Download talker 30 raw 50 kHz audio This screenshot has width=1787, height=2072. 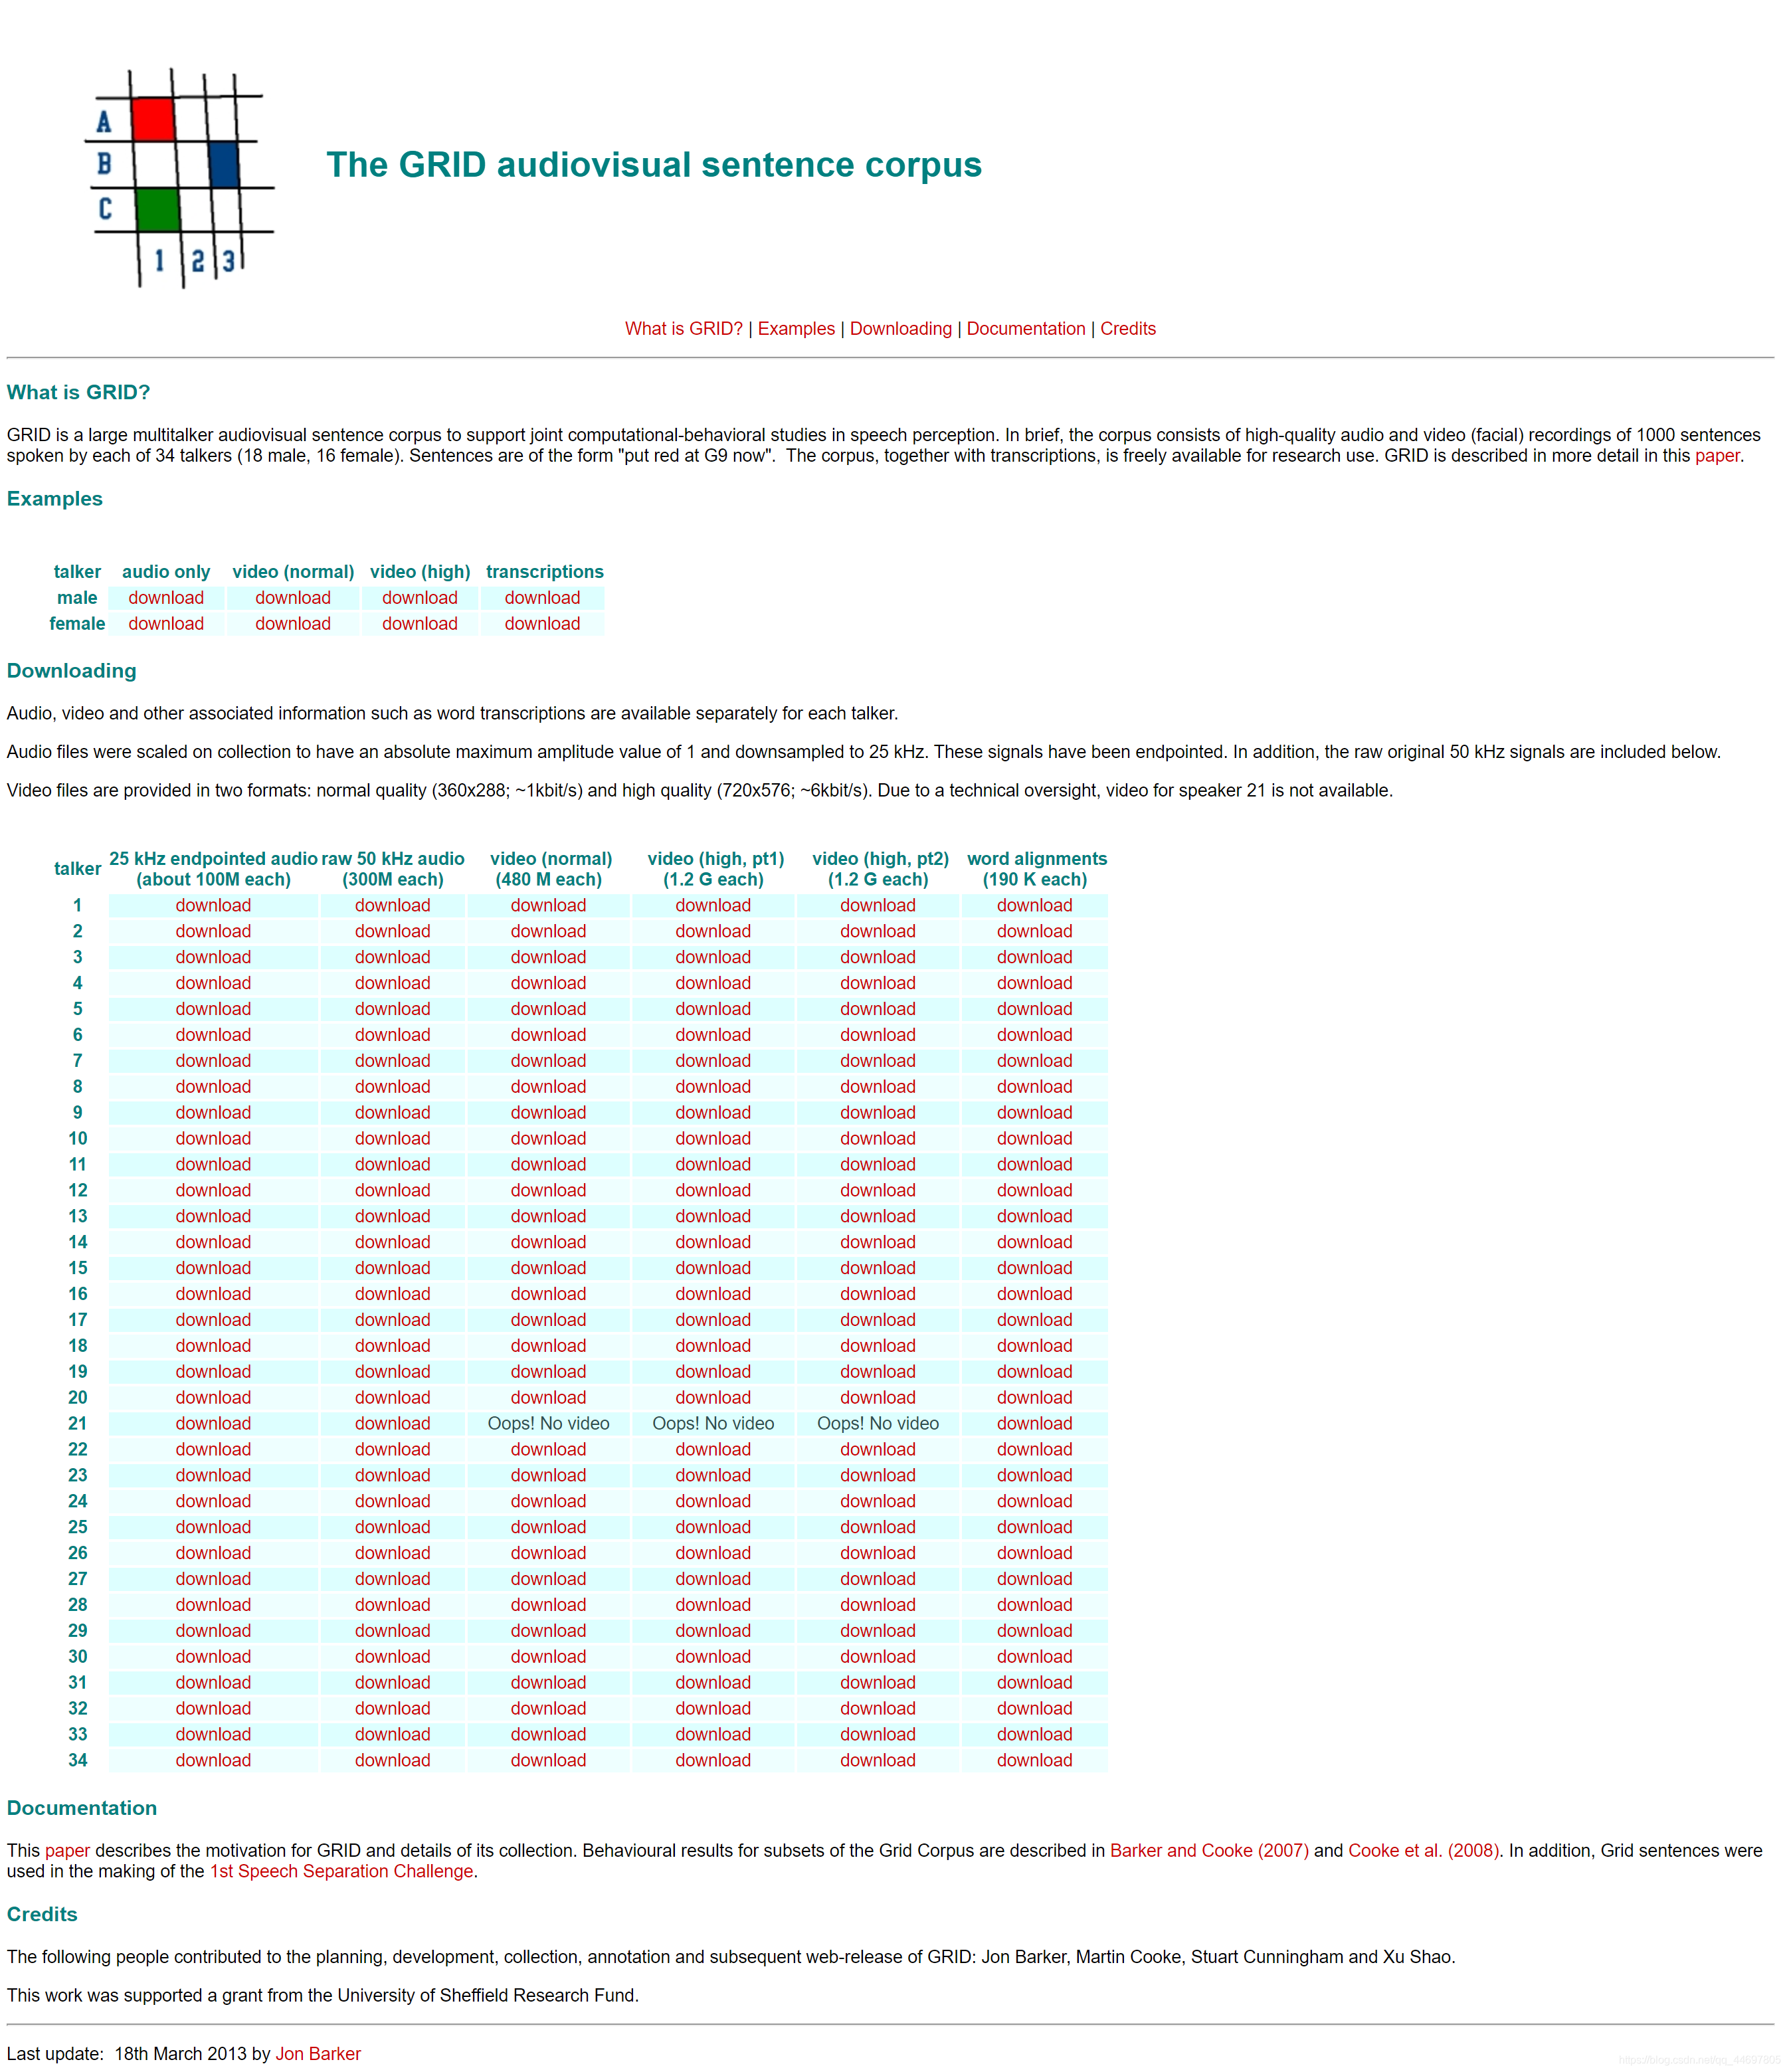click(393, 1657)
